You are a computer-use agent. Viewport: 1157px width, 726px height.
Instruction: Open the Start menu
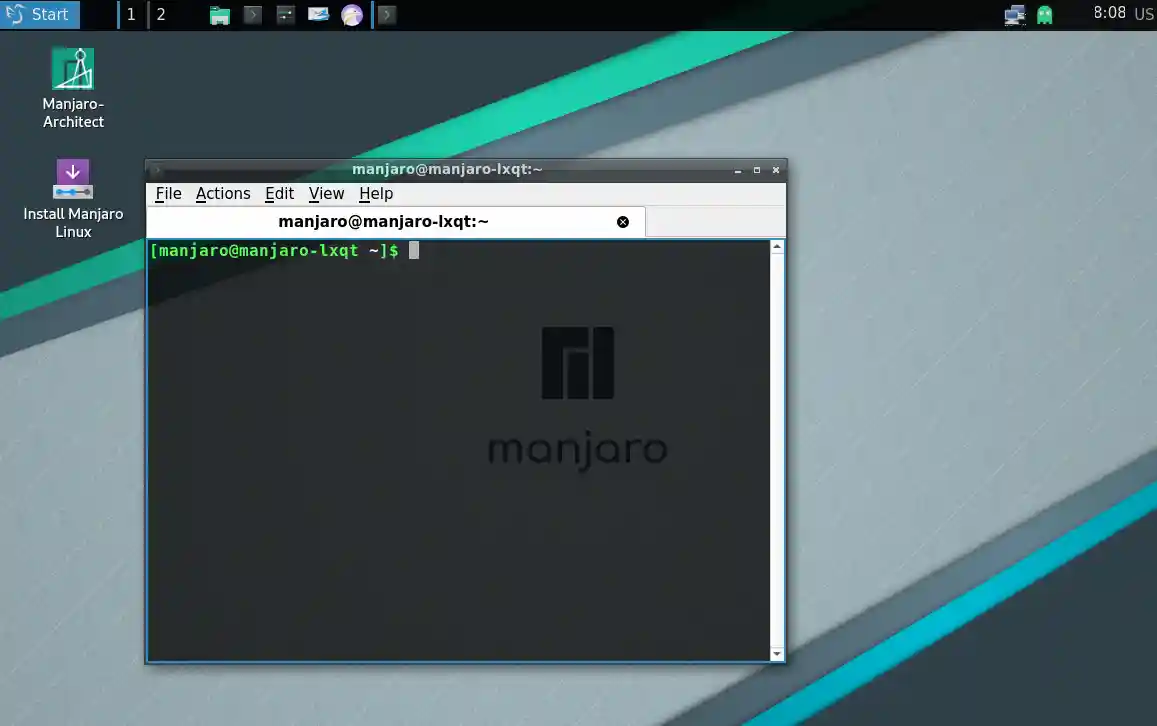(x=40, y=14)
